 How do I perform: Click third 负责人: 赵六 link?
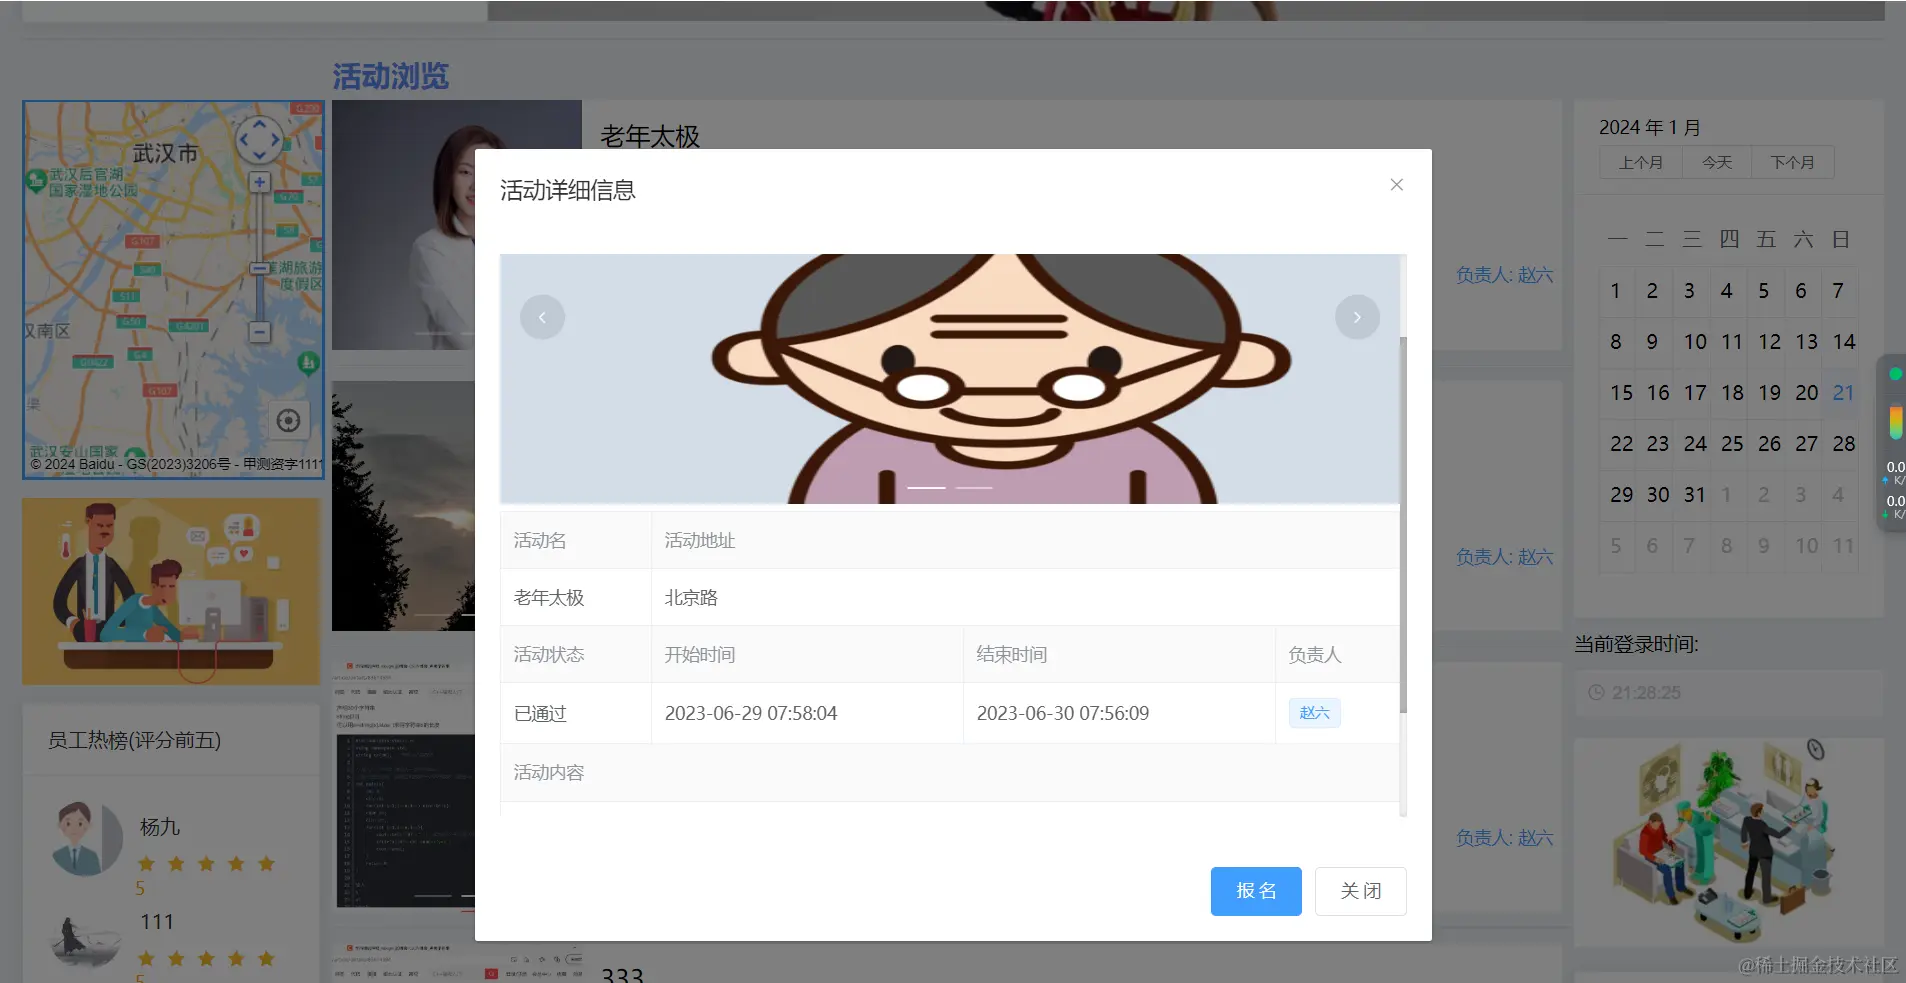tap(1504, 838)
